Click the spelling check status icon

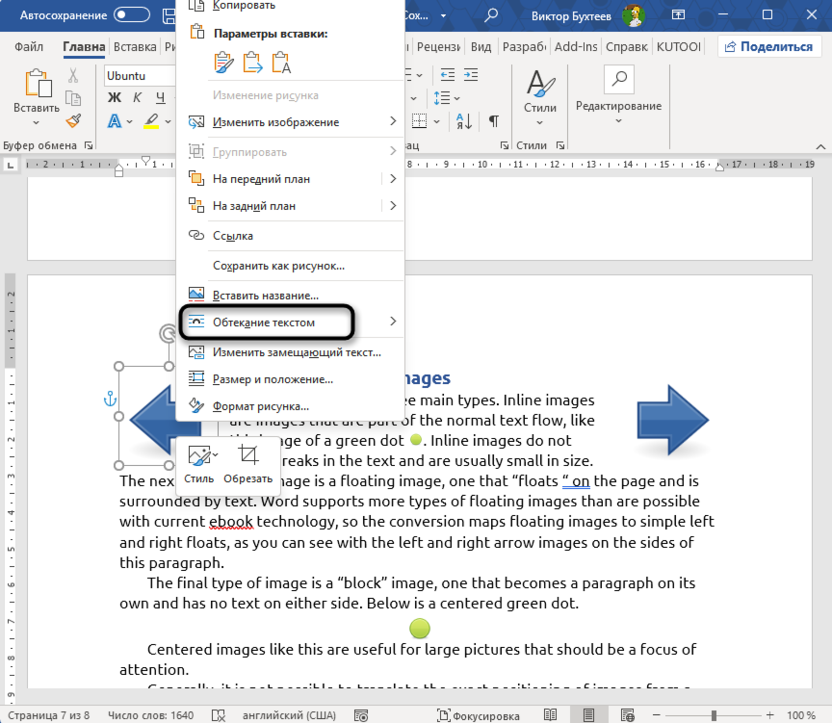click(x=219, y=715)
